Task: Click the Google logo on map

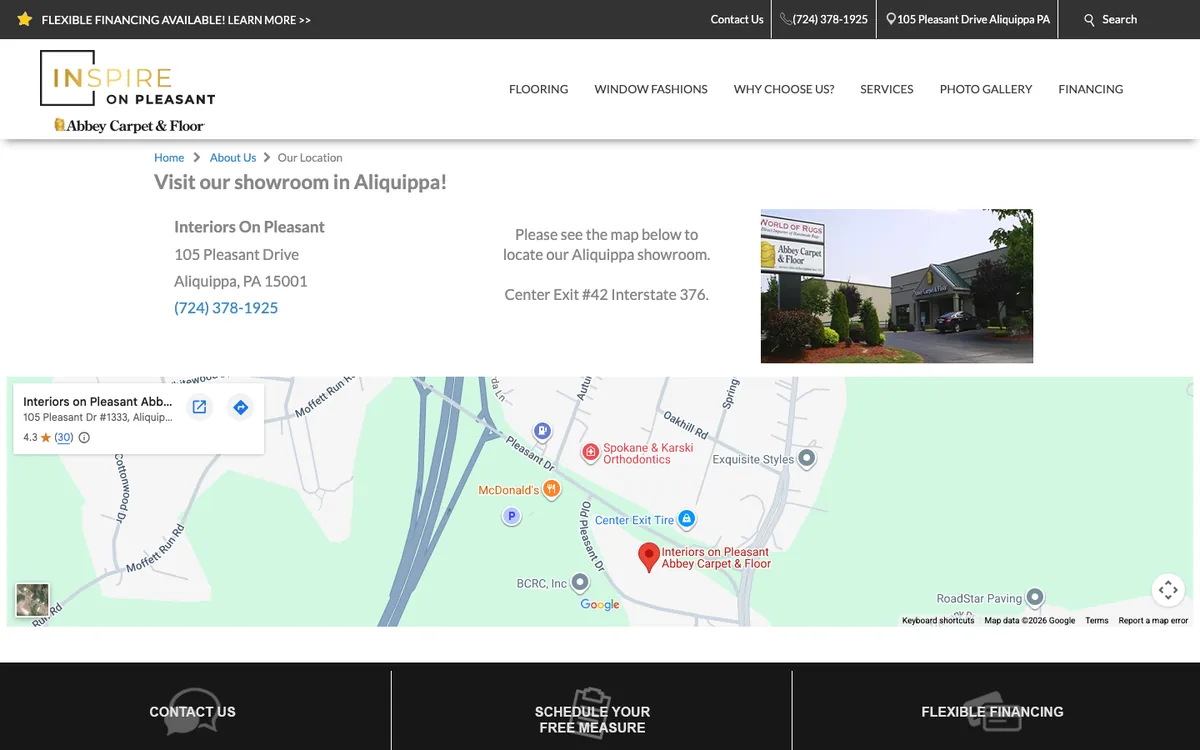Action: tap(600, 604)
